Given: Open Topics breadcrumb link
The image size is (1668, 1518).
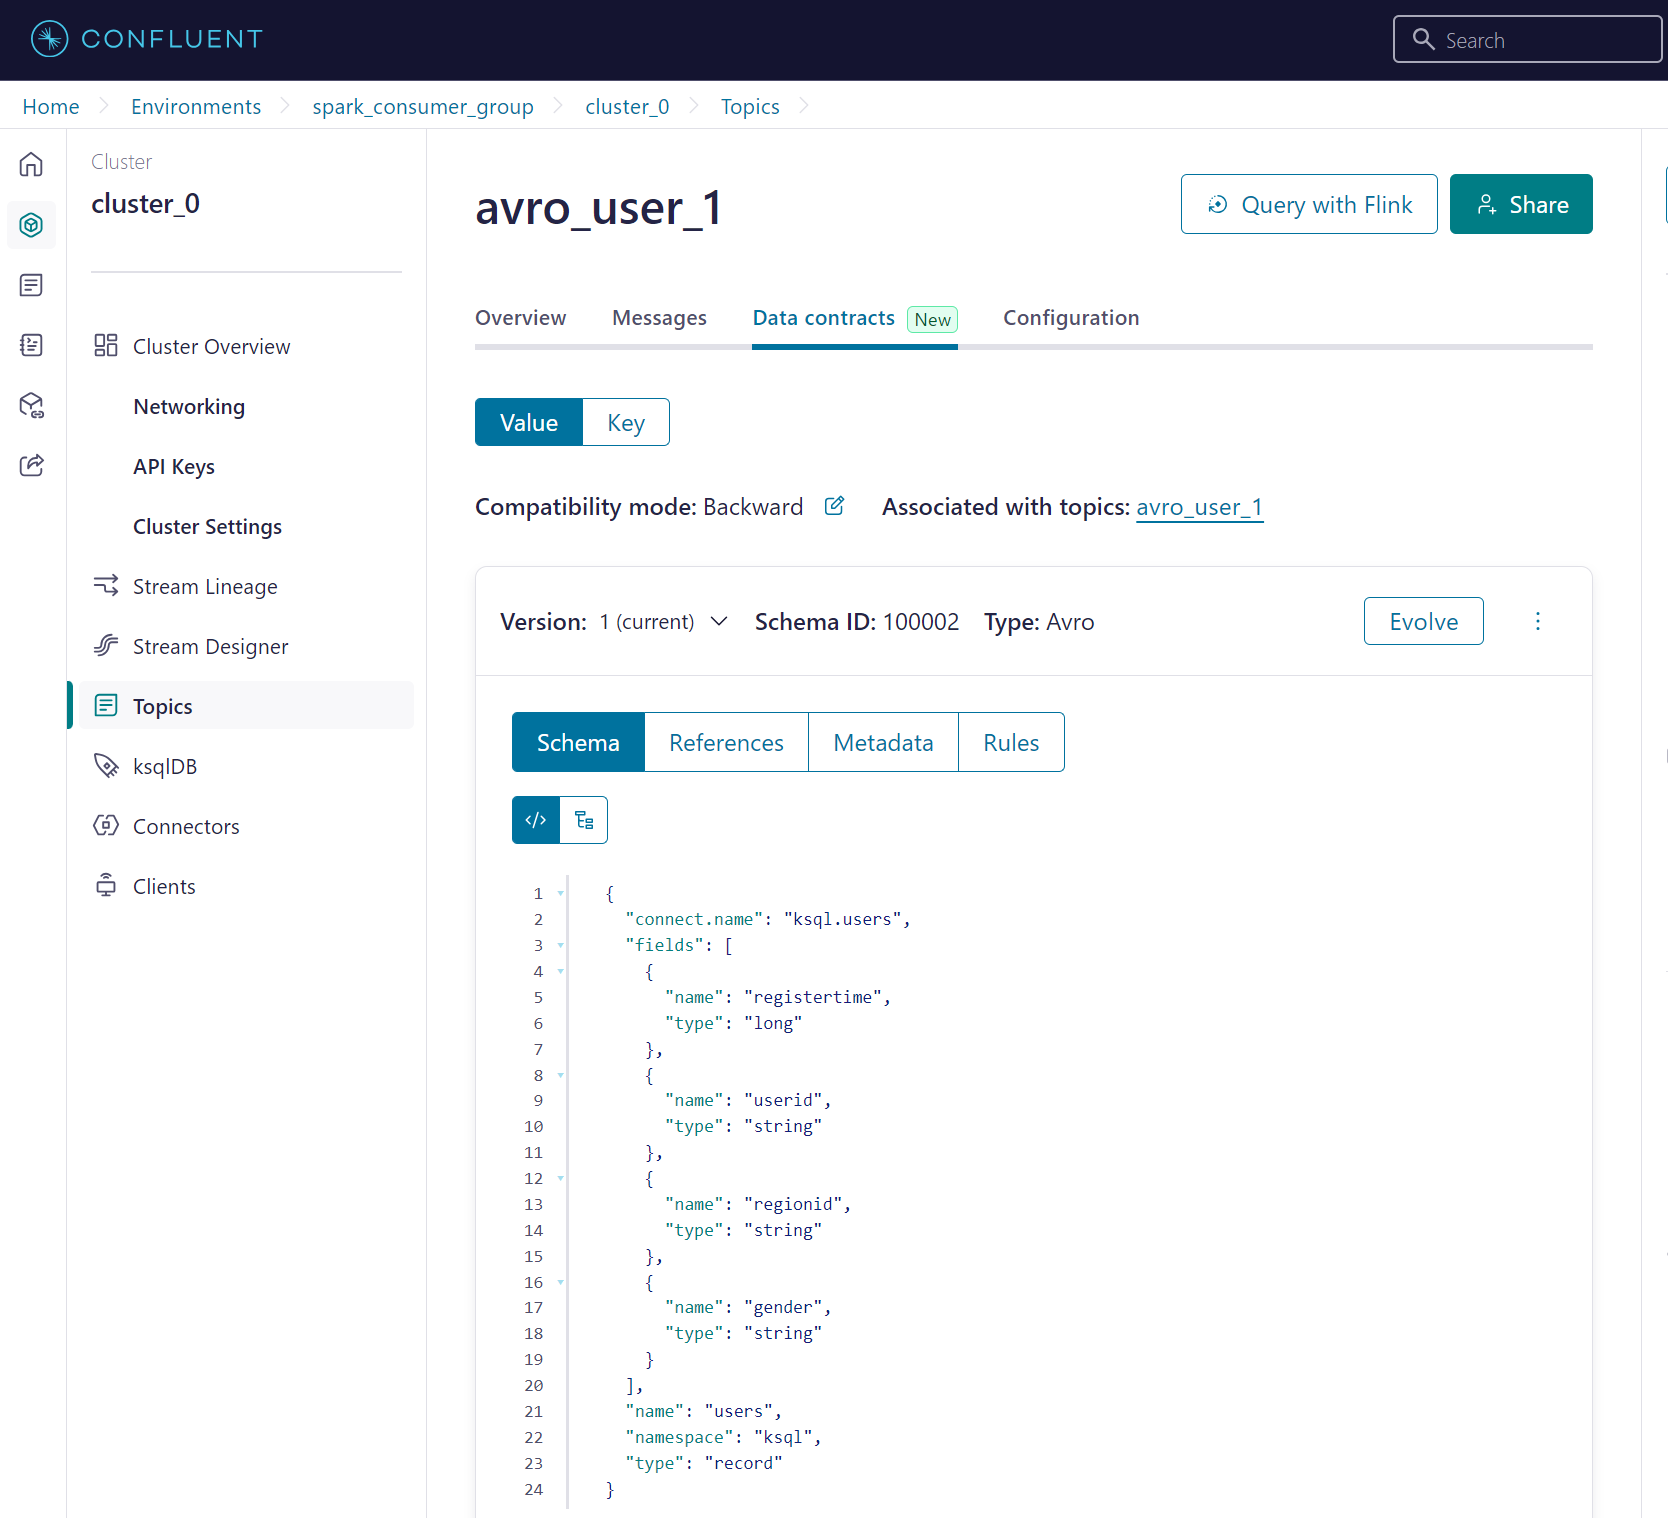Looking at the screenshot, I should 750,106.
